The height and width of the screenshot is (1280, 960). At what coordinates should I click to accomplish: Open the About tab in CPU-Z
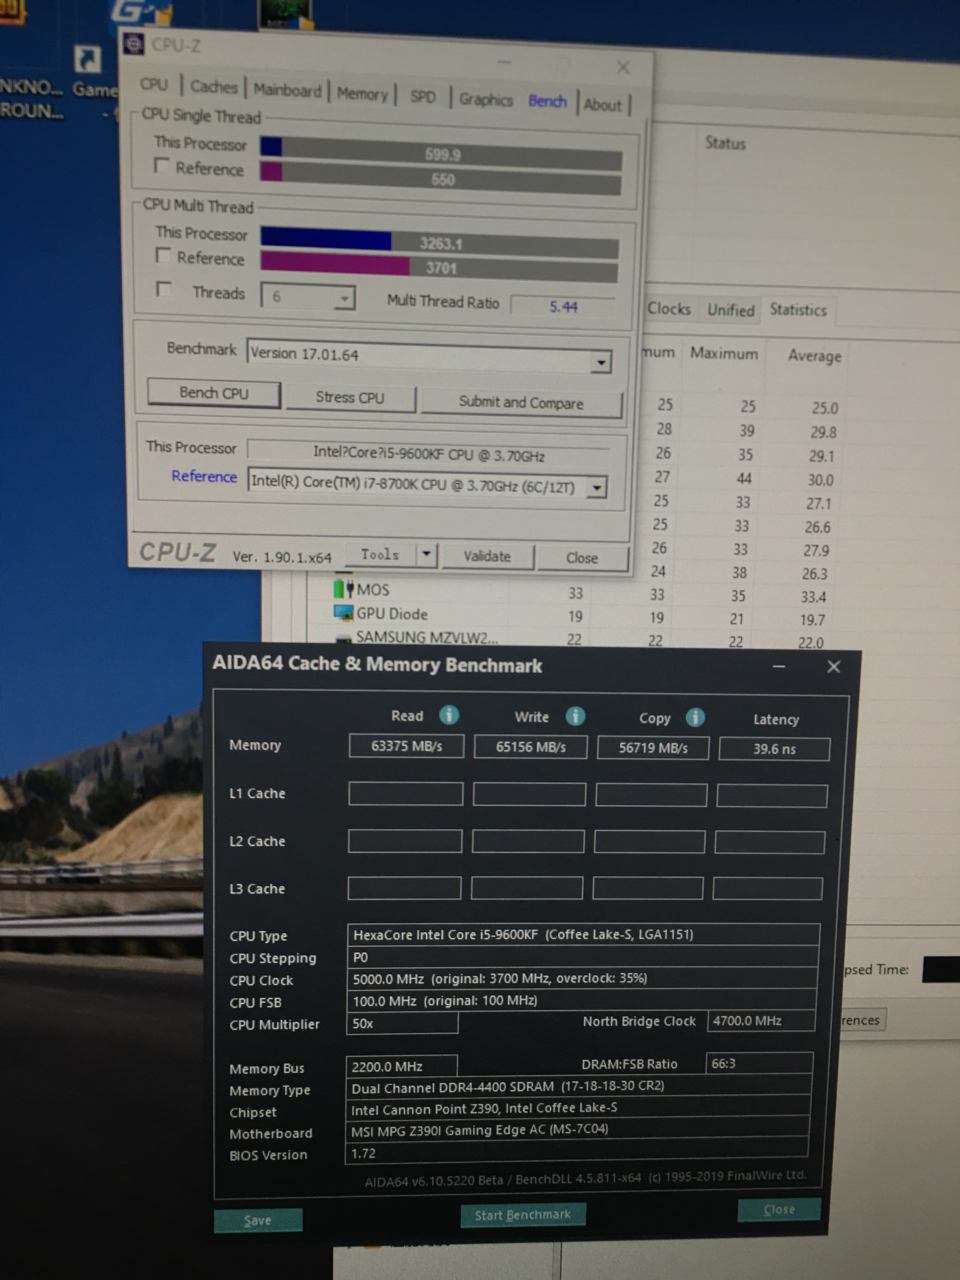(603, 104)
